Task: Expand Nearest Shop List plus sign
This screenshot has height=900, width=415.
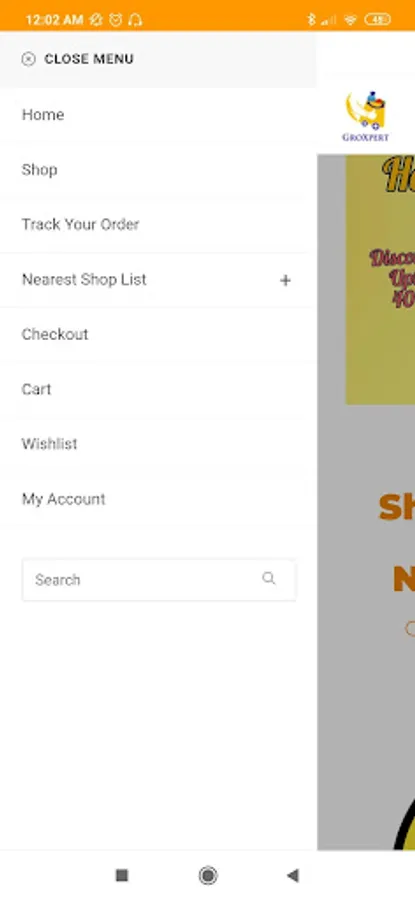Action: pos(285,280)
